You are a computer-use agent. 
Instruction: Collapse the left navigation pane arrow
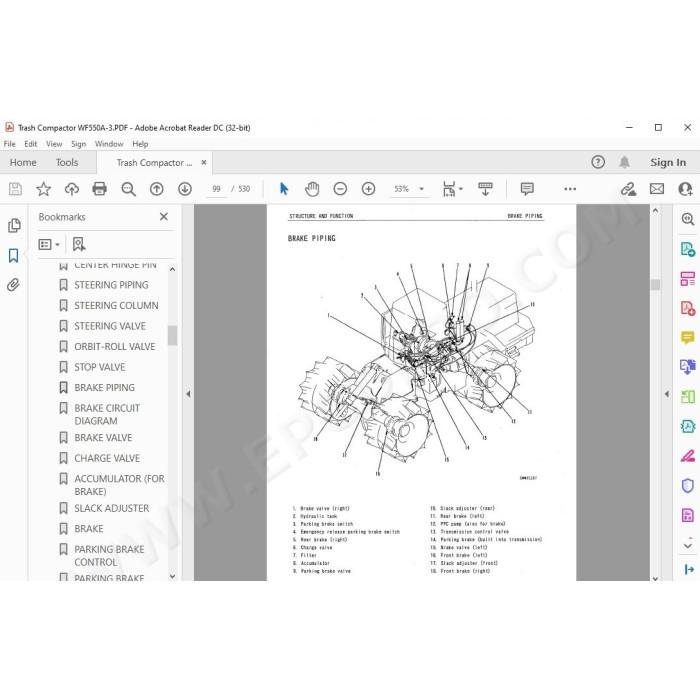188,394
